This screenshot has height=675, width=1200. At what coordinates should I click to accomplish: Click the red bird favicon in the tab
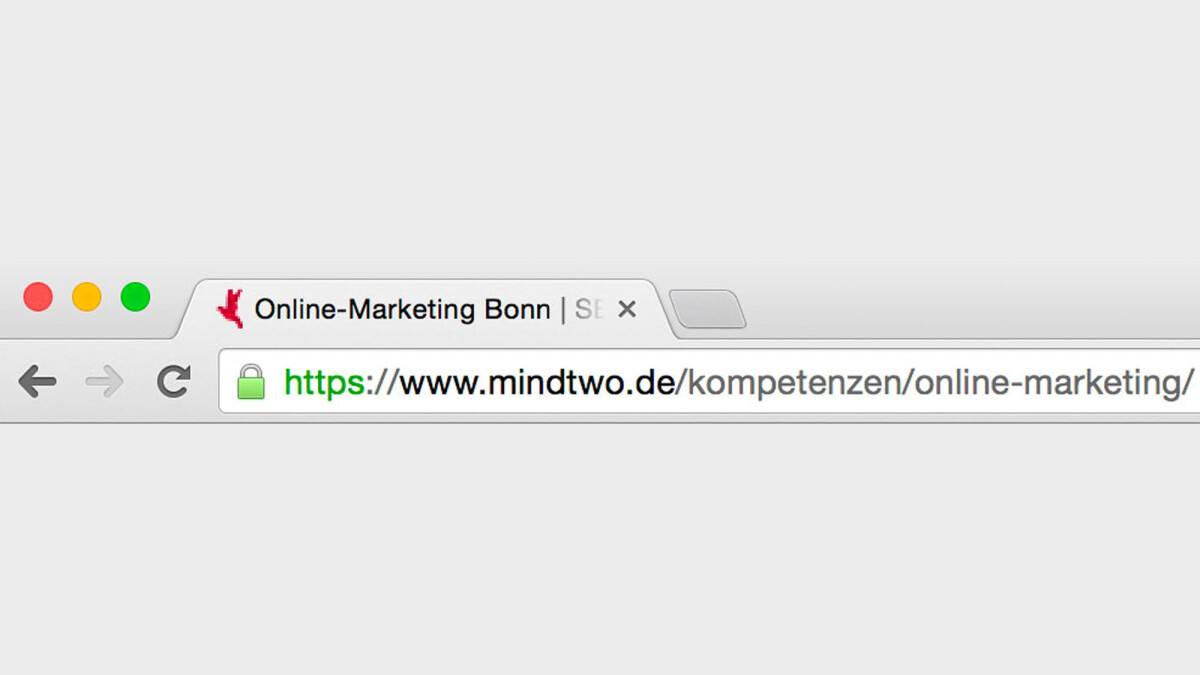point(231,309)
